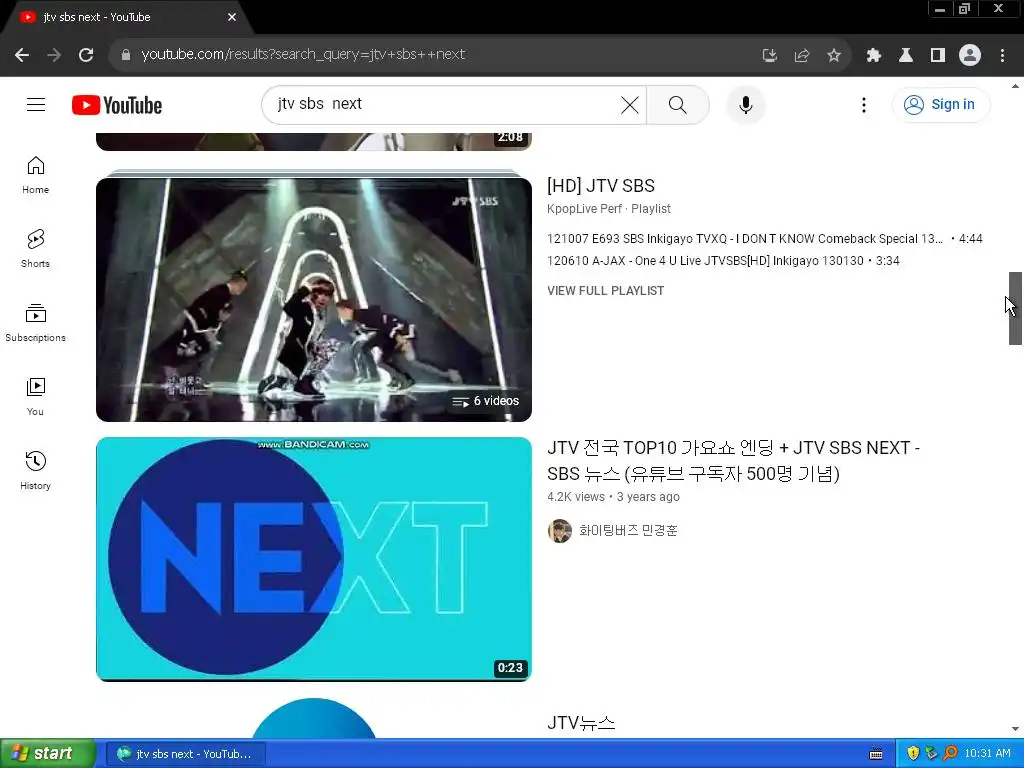Open Shorts in sidebar
Screen dimensions: 1024x768
[x=35, y=249]
